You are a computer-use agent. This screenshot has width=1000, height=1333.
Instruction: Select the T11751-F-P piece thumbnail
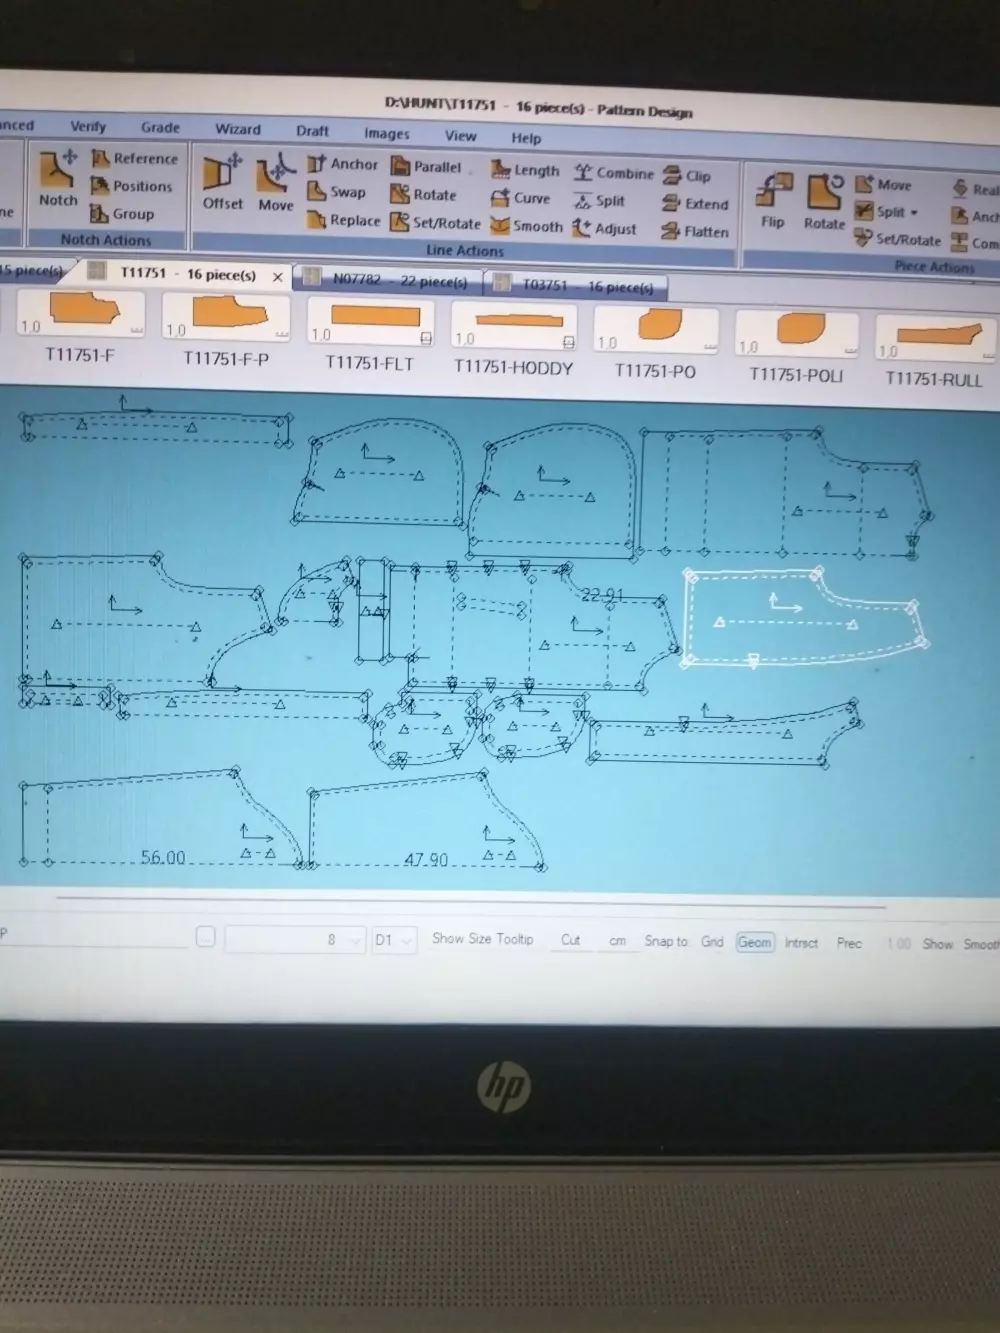click(226, 331)
